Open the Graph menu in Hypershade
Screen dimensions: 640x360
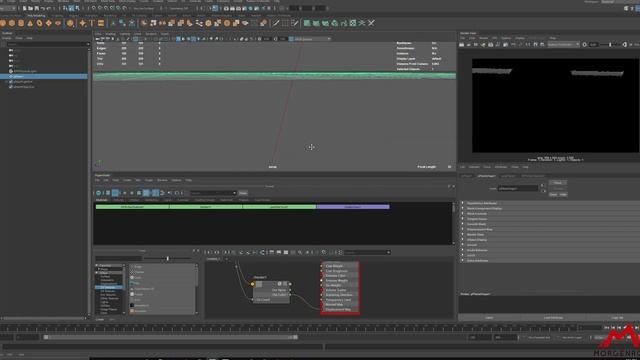149,180
